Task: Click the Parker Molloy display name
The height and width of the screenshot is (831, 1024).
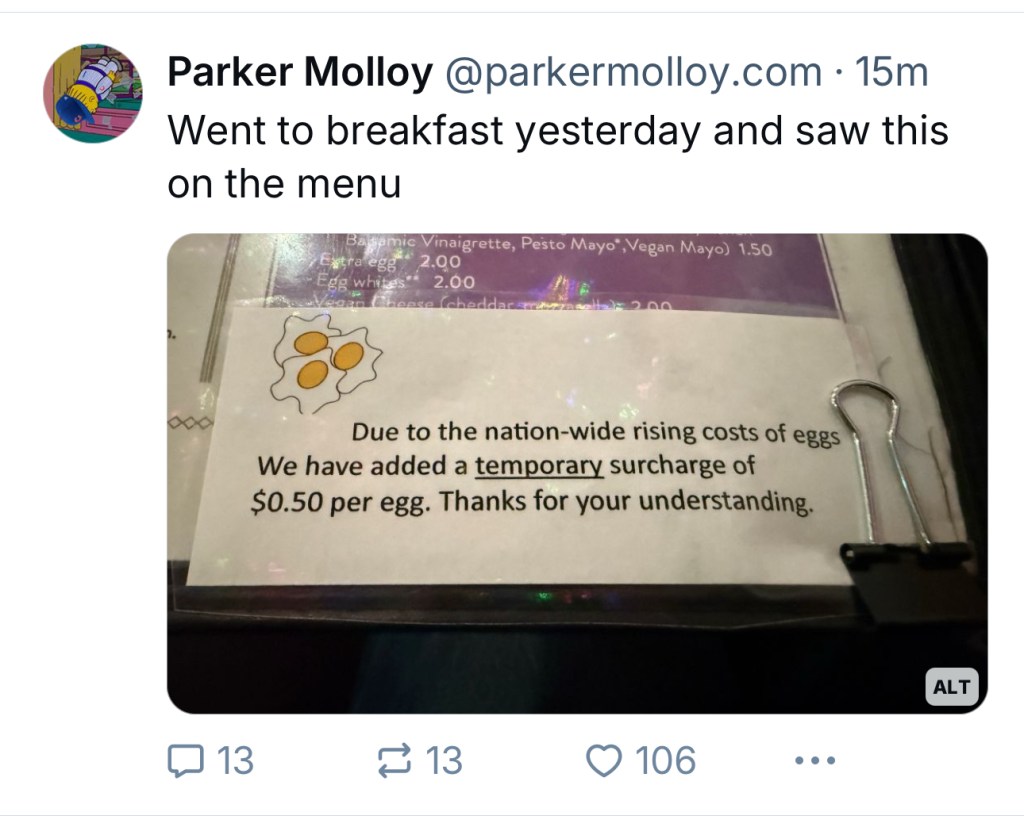Action: (x=300, y=73)
